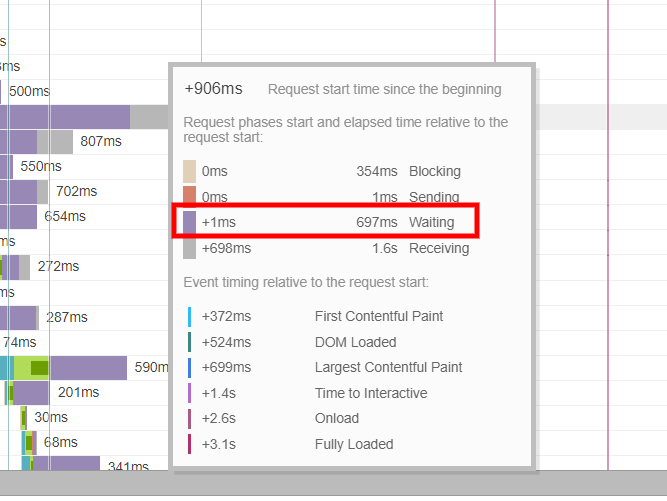Click the orange Sending phase color swatch
Image resolution: width=667 pixels, height=501 pixels.
(x=190, y=196)
